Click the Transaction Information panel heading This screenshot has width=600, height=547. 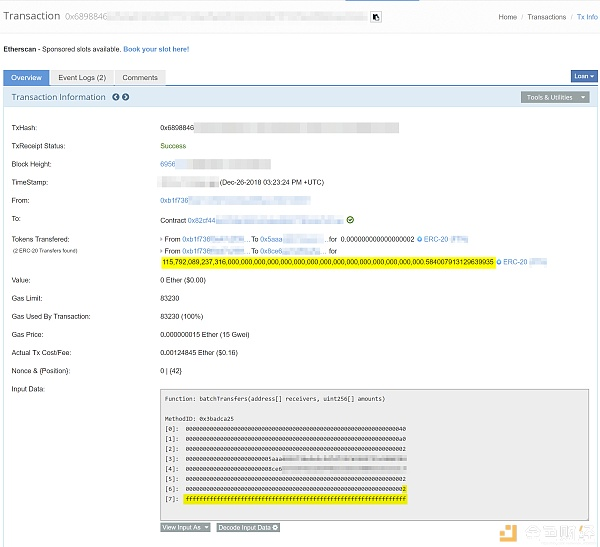(58, 97)
